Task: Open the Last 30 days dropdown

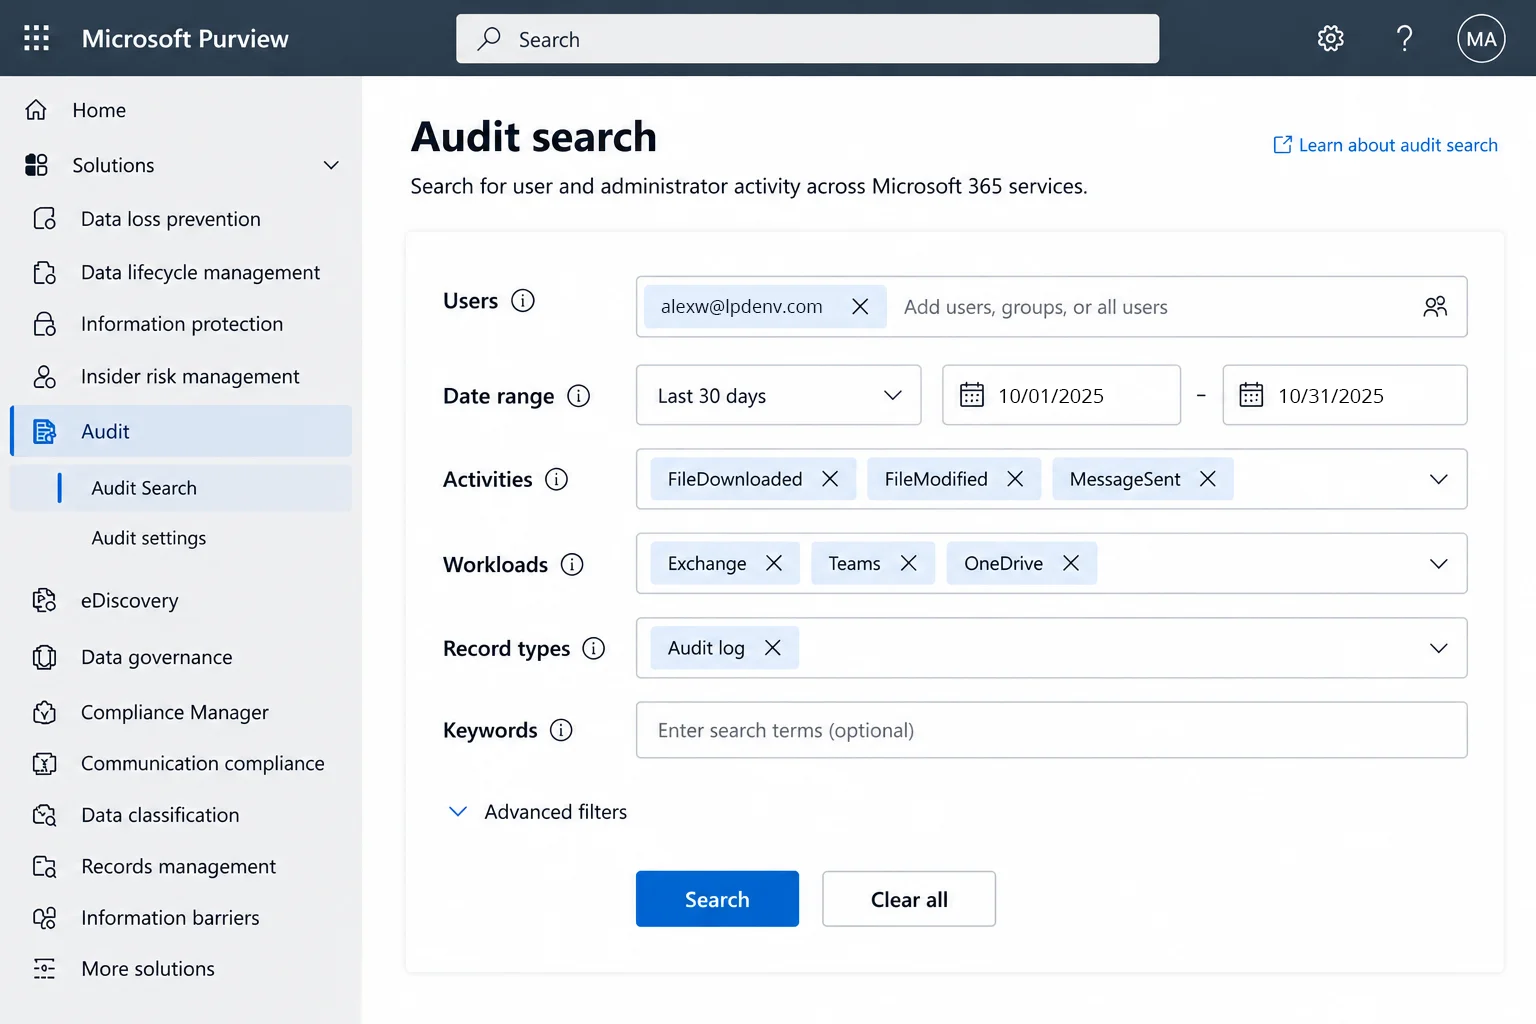Action: click(778, 395)
